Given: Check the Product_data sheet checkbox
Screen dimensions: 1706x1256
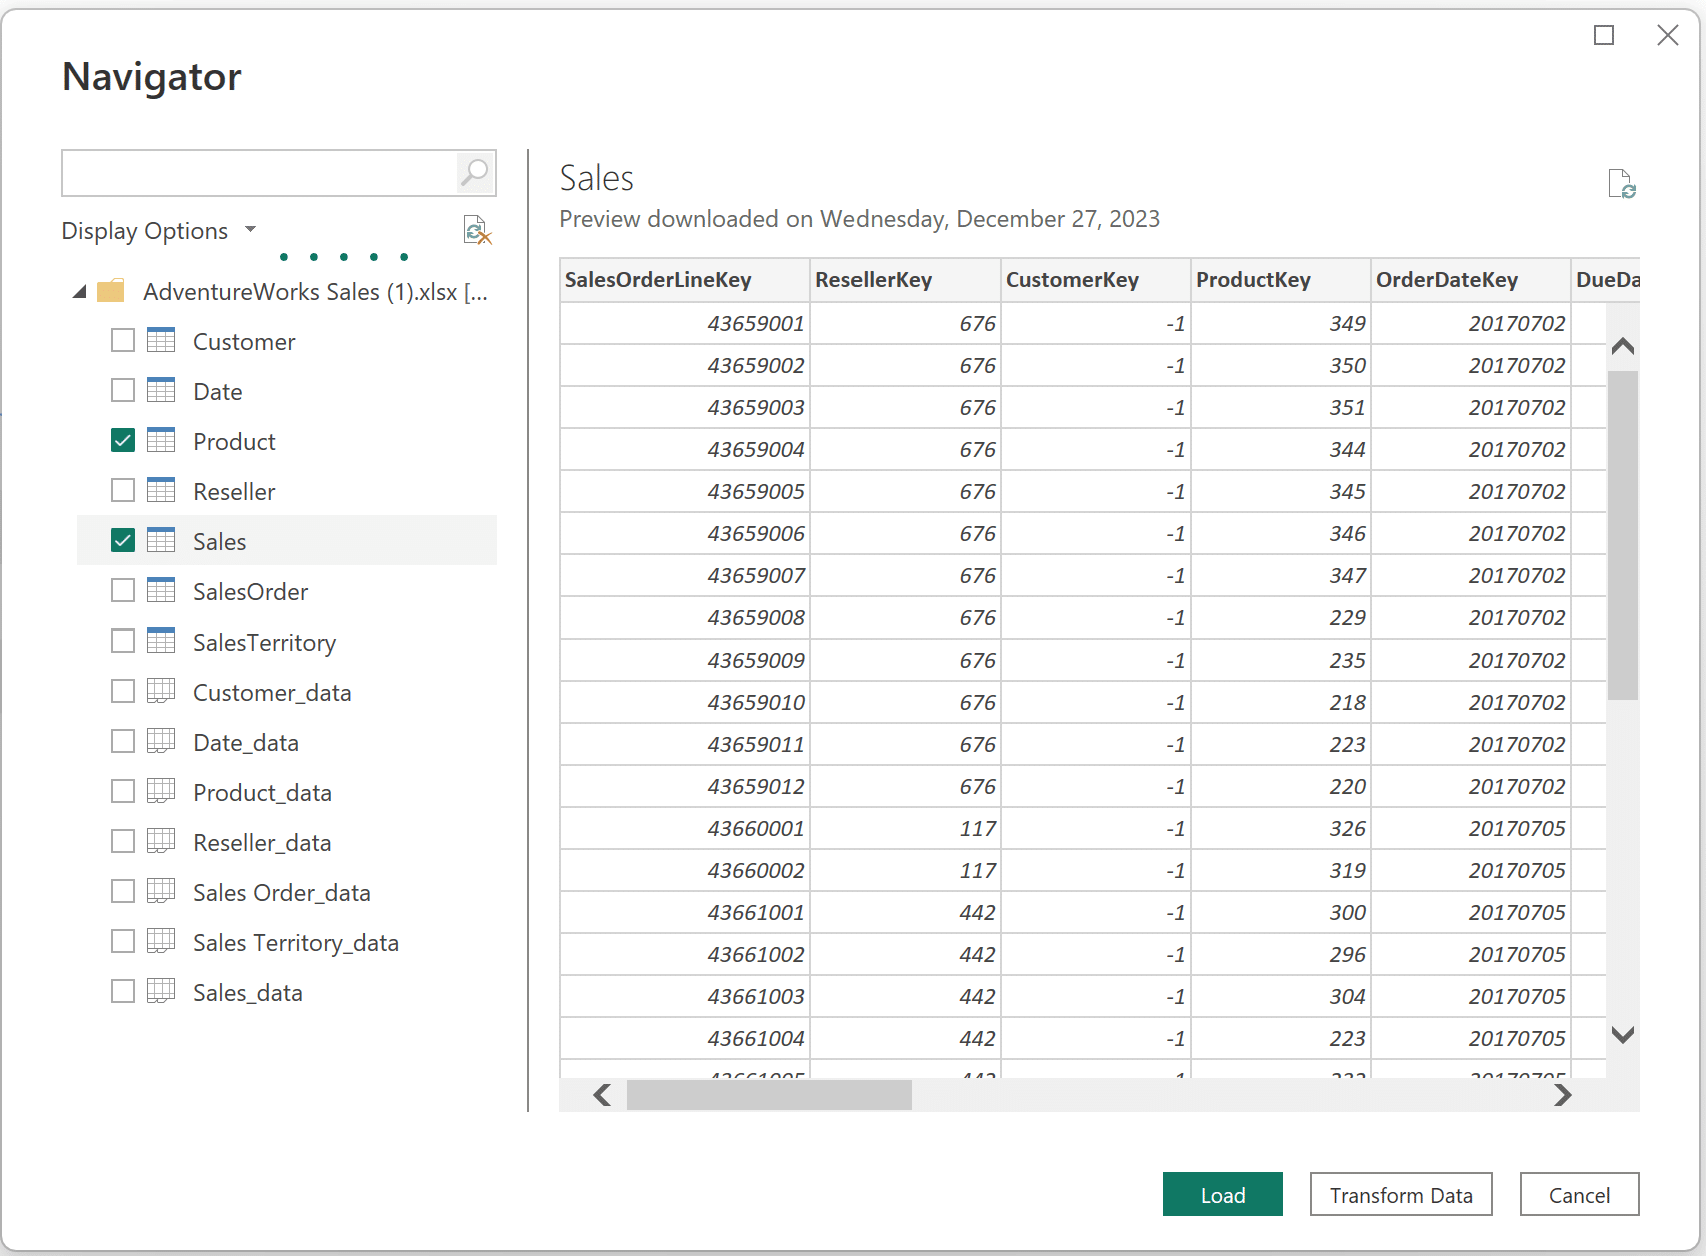Looking at the screenshot, I should point(123,791).
